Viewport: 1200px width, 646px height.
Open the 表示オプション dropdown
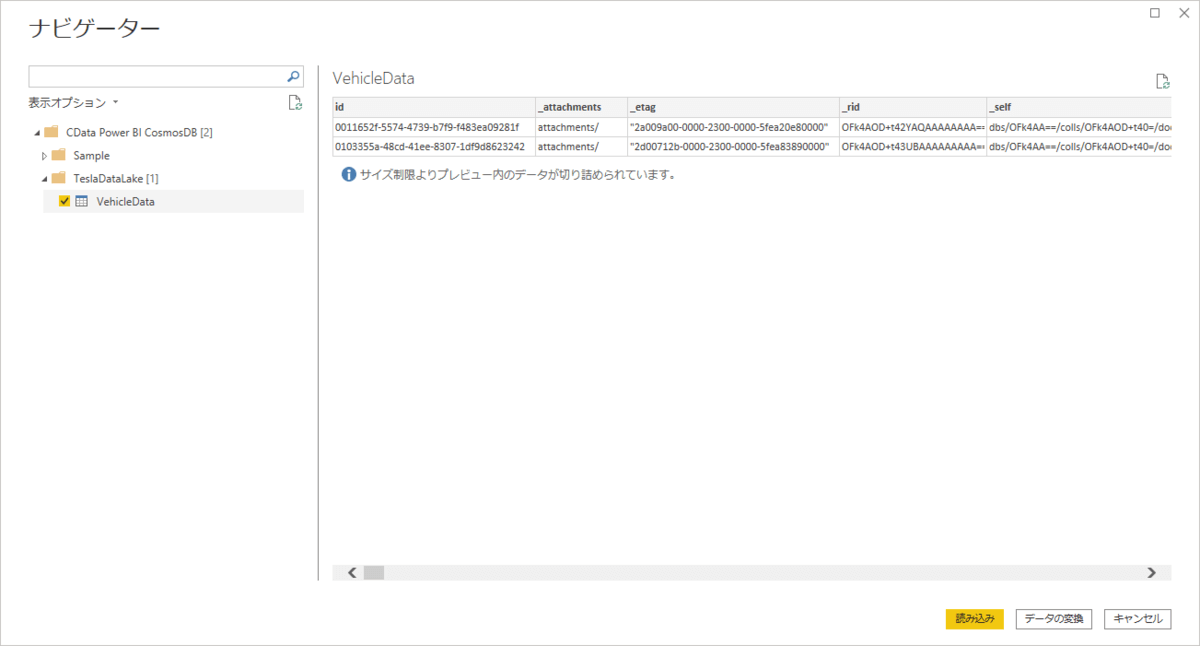click(74, 102)
